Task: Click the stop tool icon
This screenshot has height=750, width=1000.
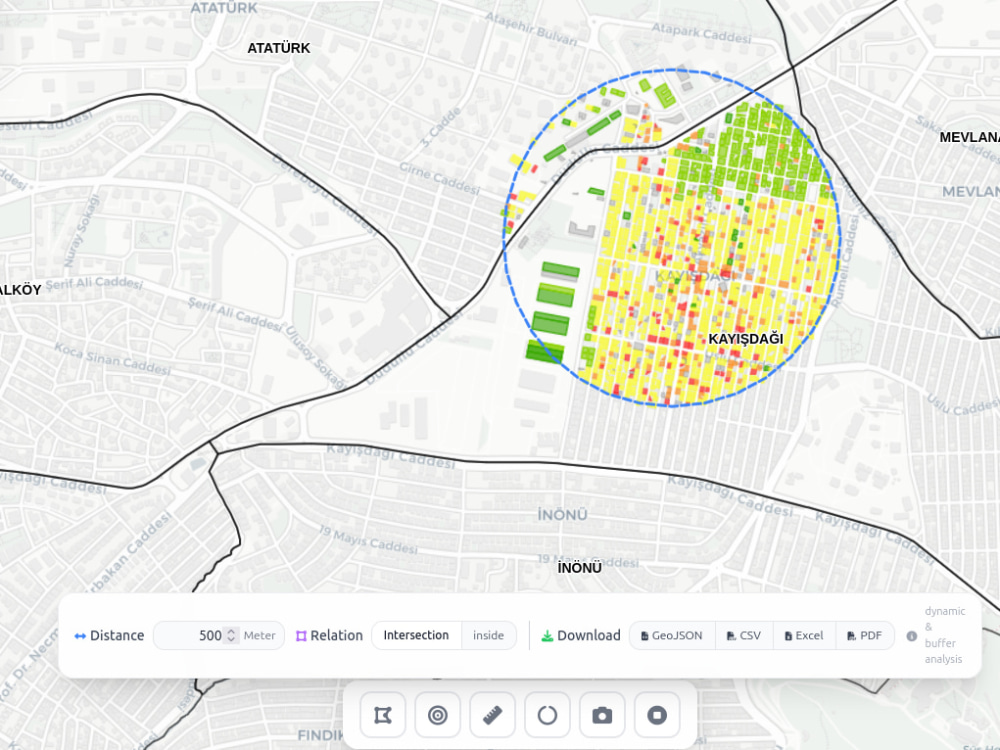Action: click(x=658, y=714)
